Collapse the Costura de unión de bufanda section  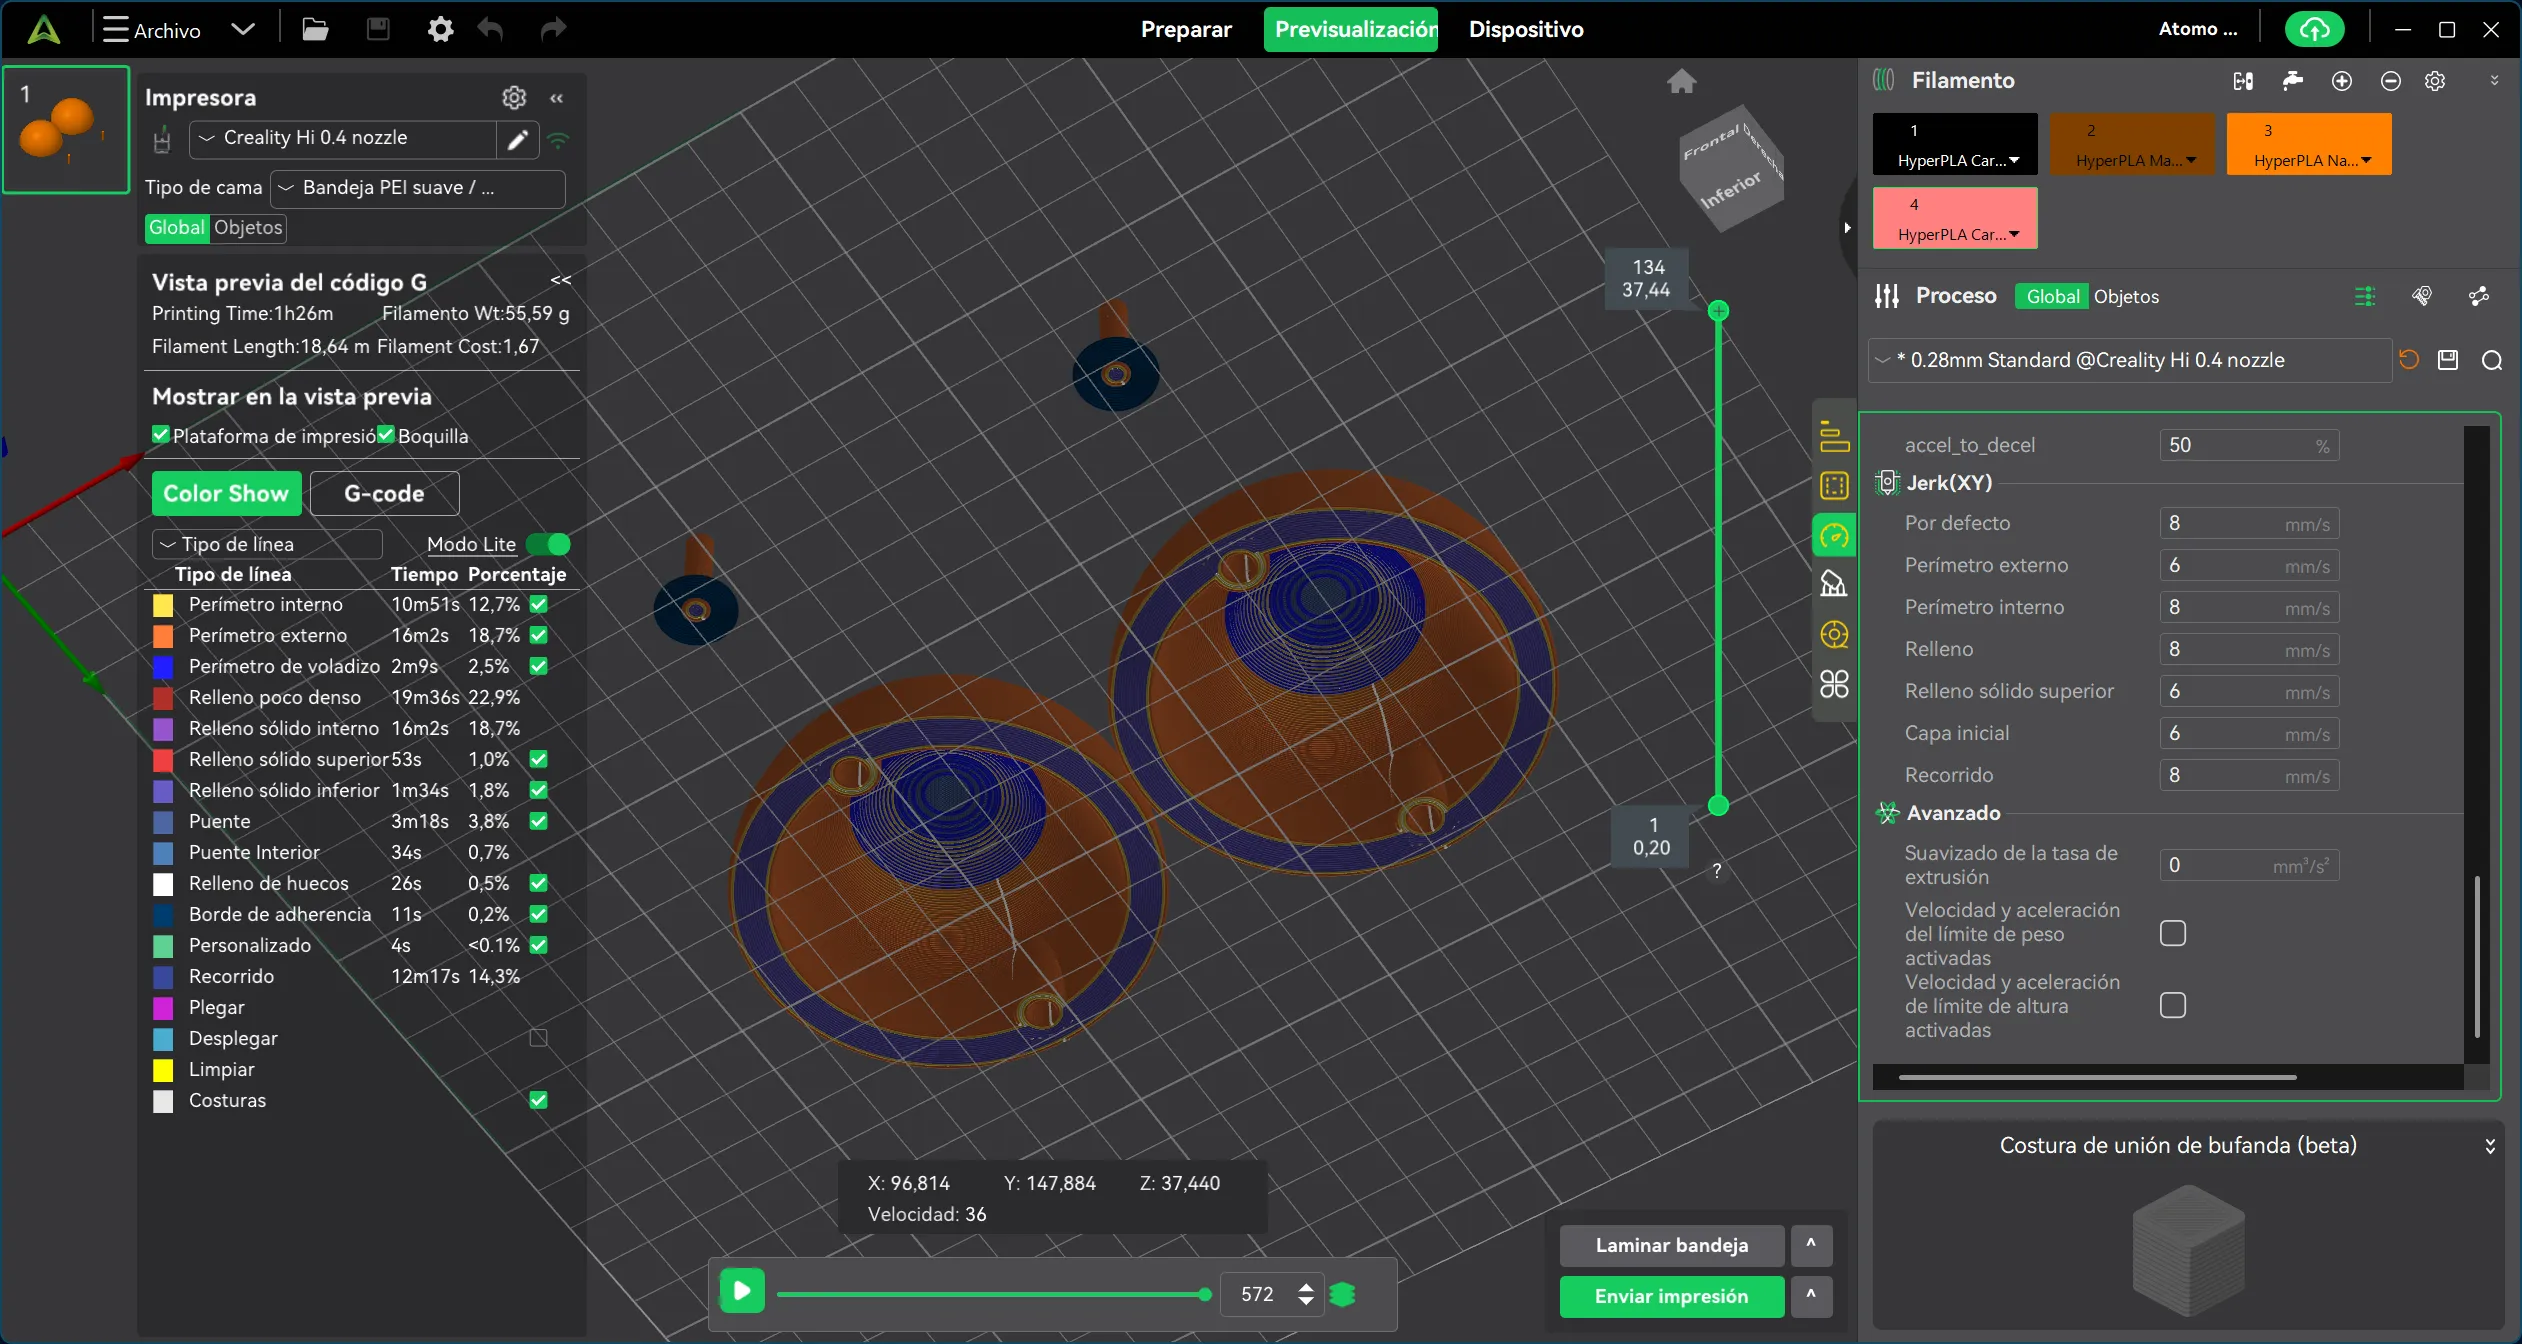(2489, 1145)
